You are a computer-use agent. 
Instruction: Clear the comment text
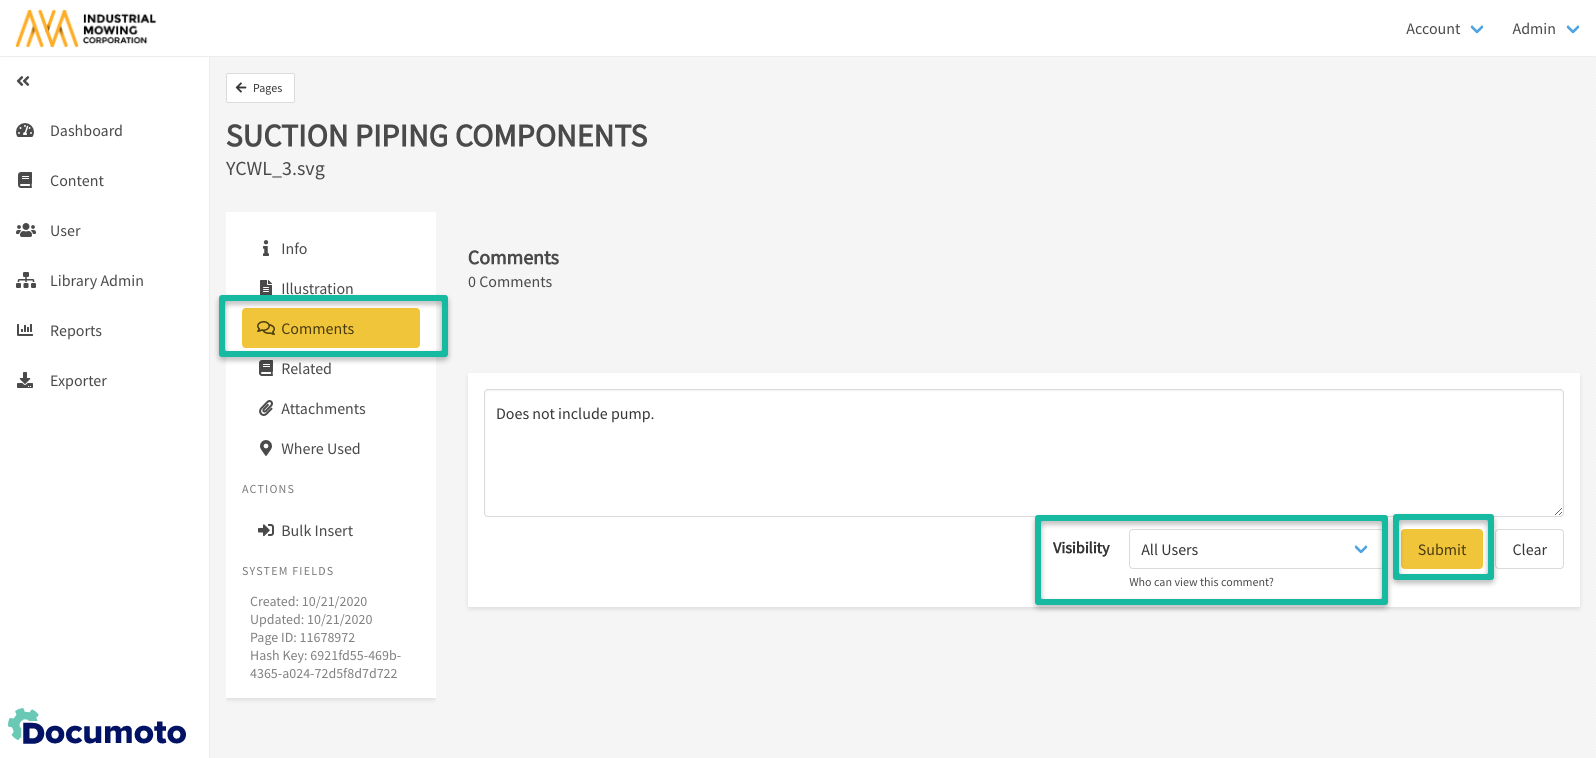pos(1529,549)
